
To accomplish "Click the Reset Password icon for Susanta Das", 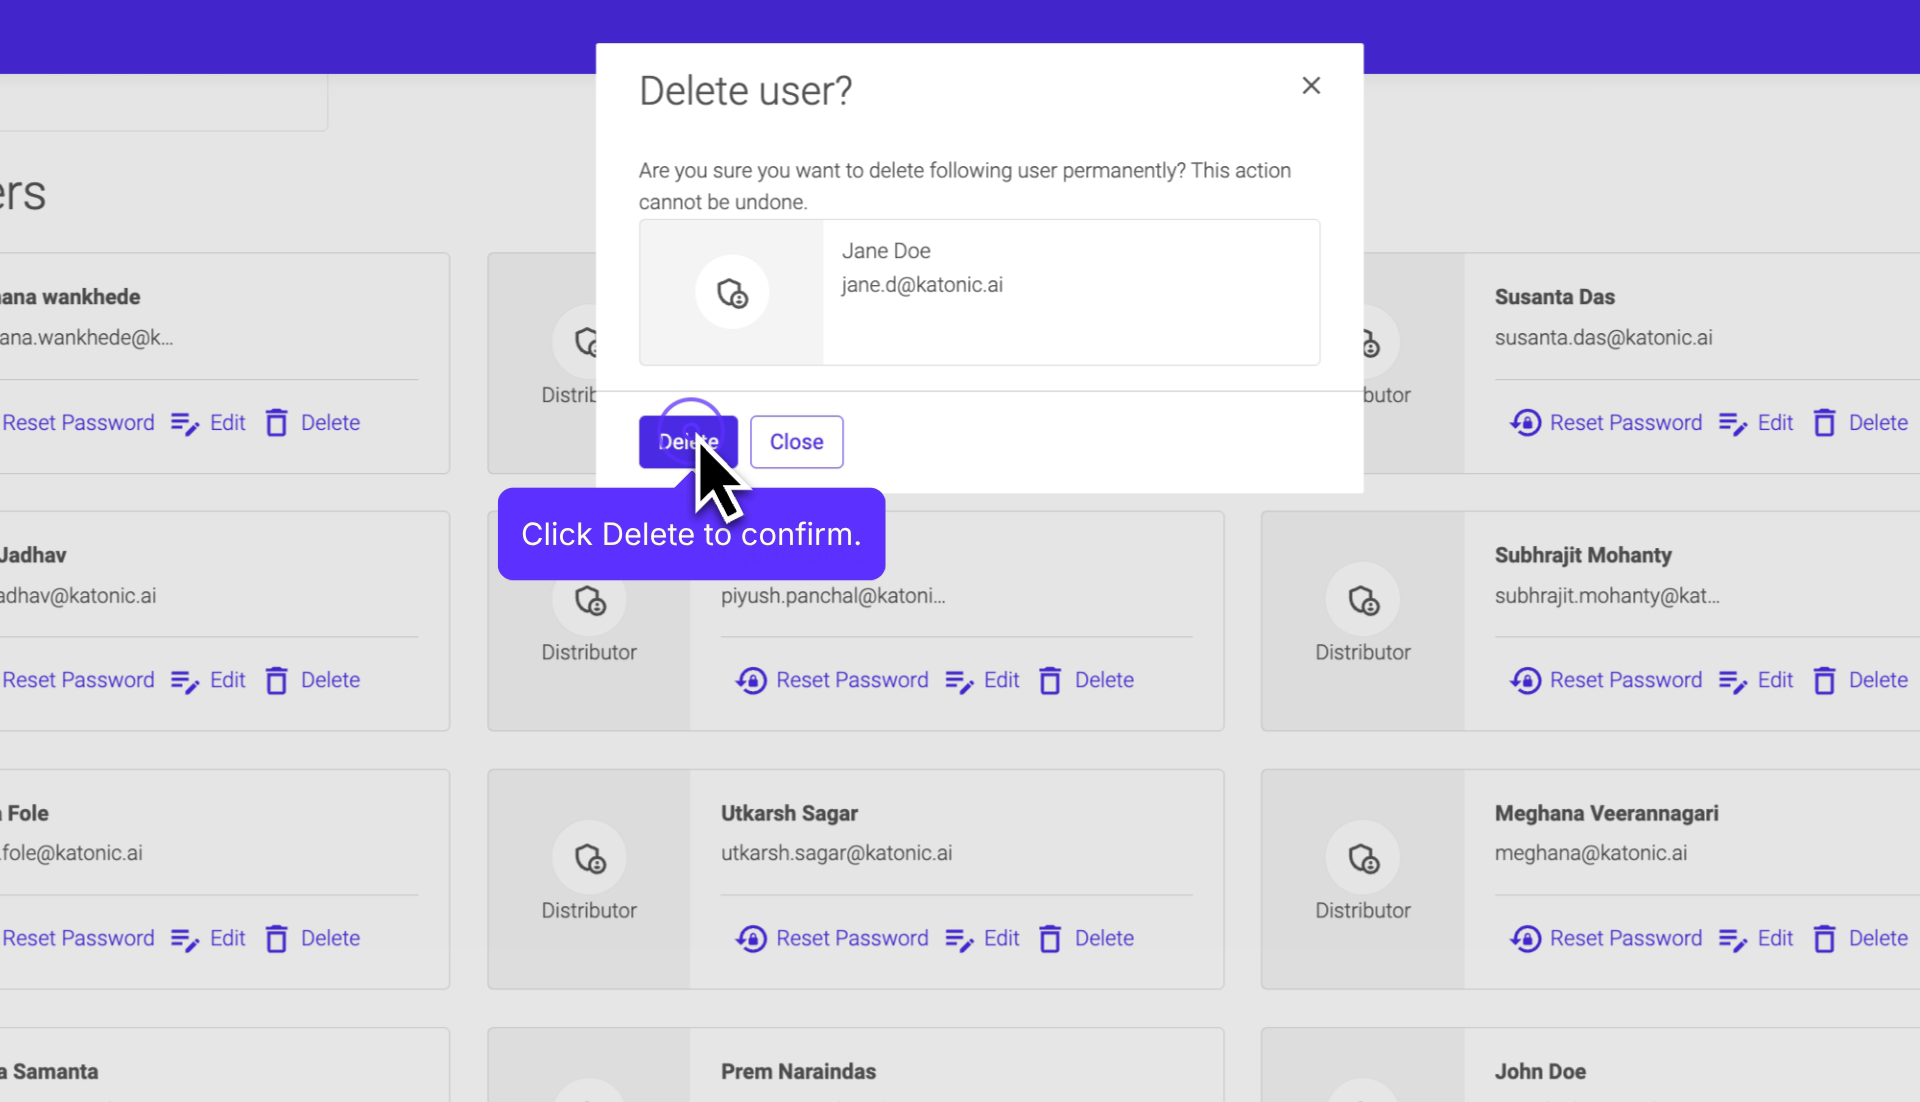I will click(1524, 422).
